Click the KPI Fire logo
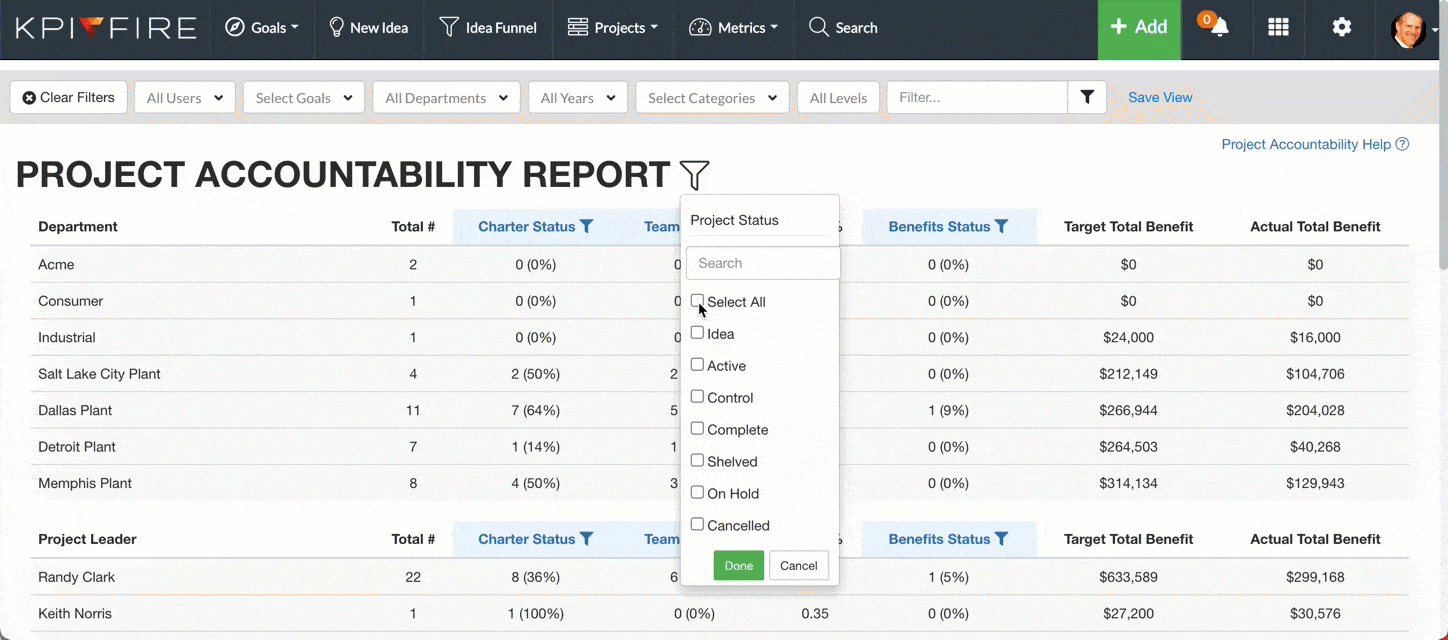The height and width of the screenshot is (640, 1448). 105,28
